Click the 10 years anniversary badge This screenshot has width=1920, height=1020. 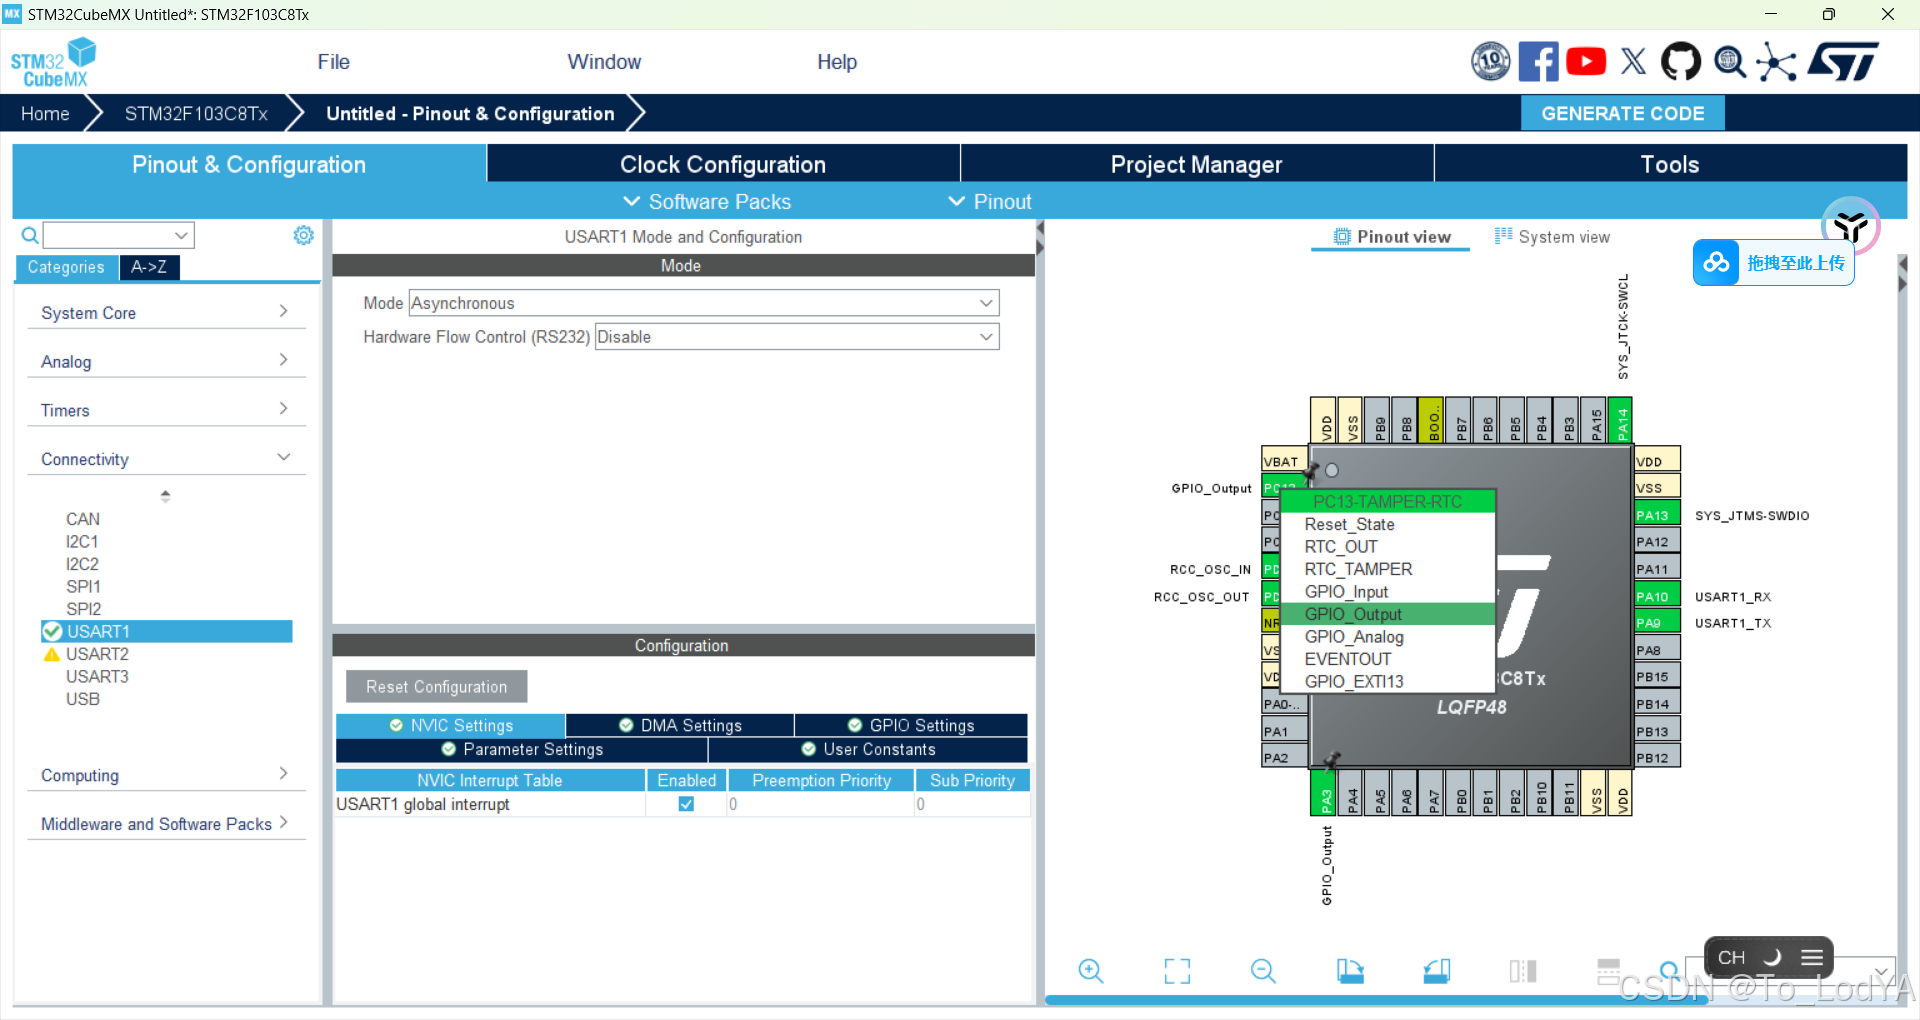[1490, 62]
